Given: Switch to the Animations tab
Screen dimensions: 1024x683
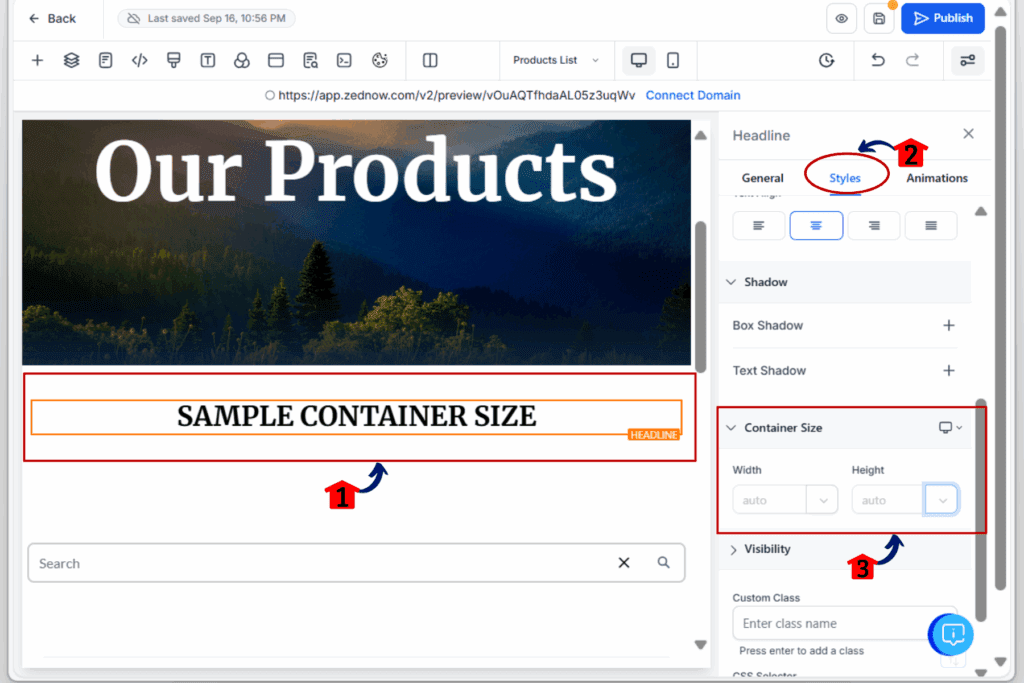Looking at the screenshot, I should tap(936, 178).
